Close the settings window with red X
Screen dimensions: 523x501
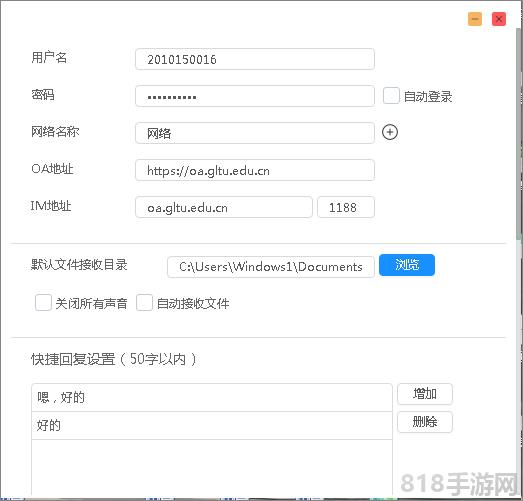click(x=499, y=19)
